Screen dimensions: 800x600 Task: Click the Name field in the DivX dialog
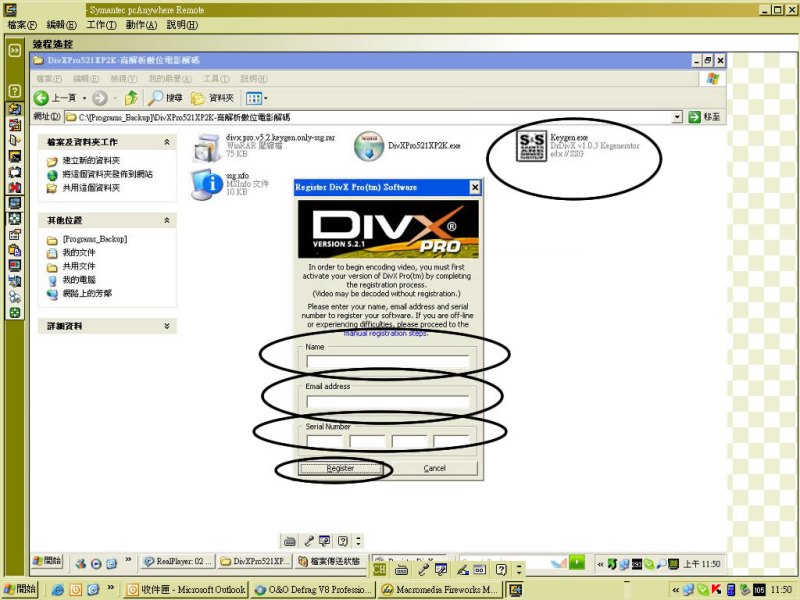click(387, 361)
